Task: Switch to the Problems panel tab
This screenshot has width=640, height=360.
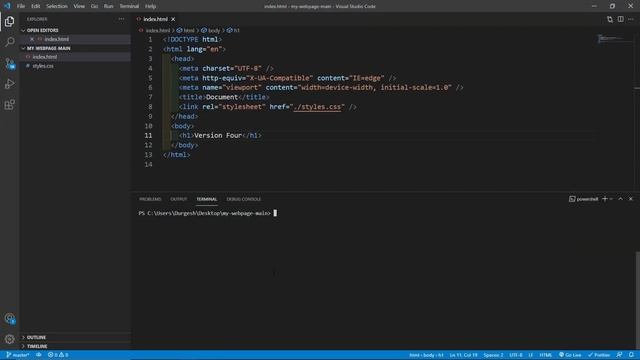Action: 150,199
